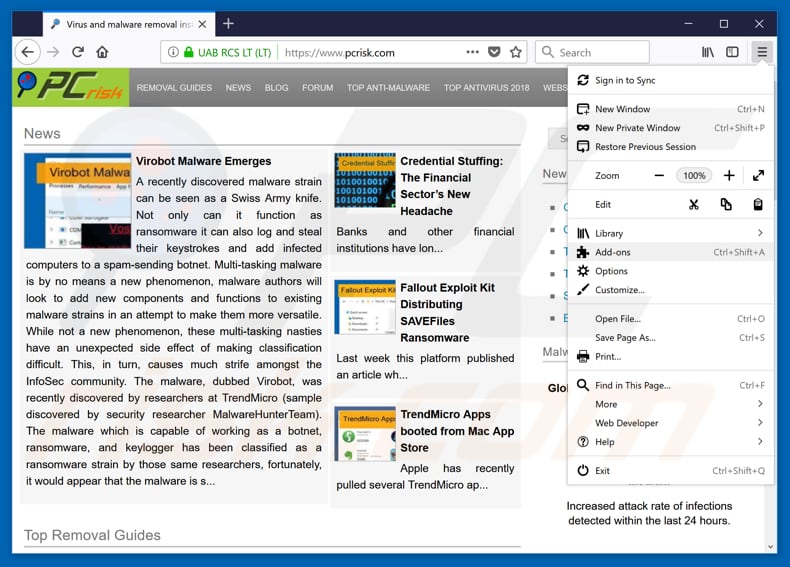Enter full screen mode icon
Screen dimensions: 790x567
tap(758, 175)
